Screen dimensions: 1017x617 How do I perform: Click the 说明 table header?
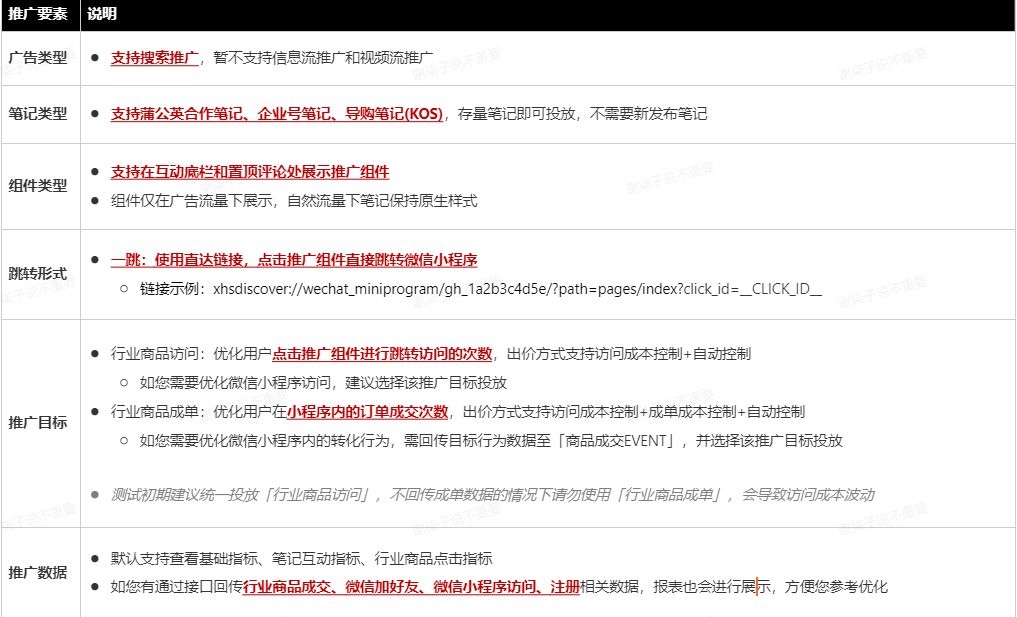(x=100, y=14)
